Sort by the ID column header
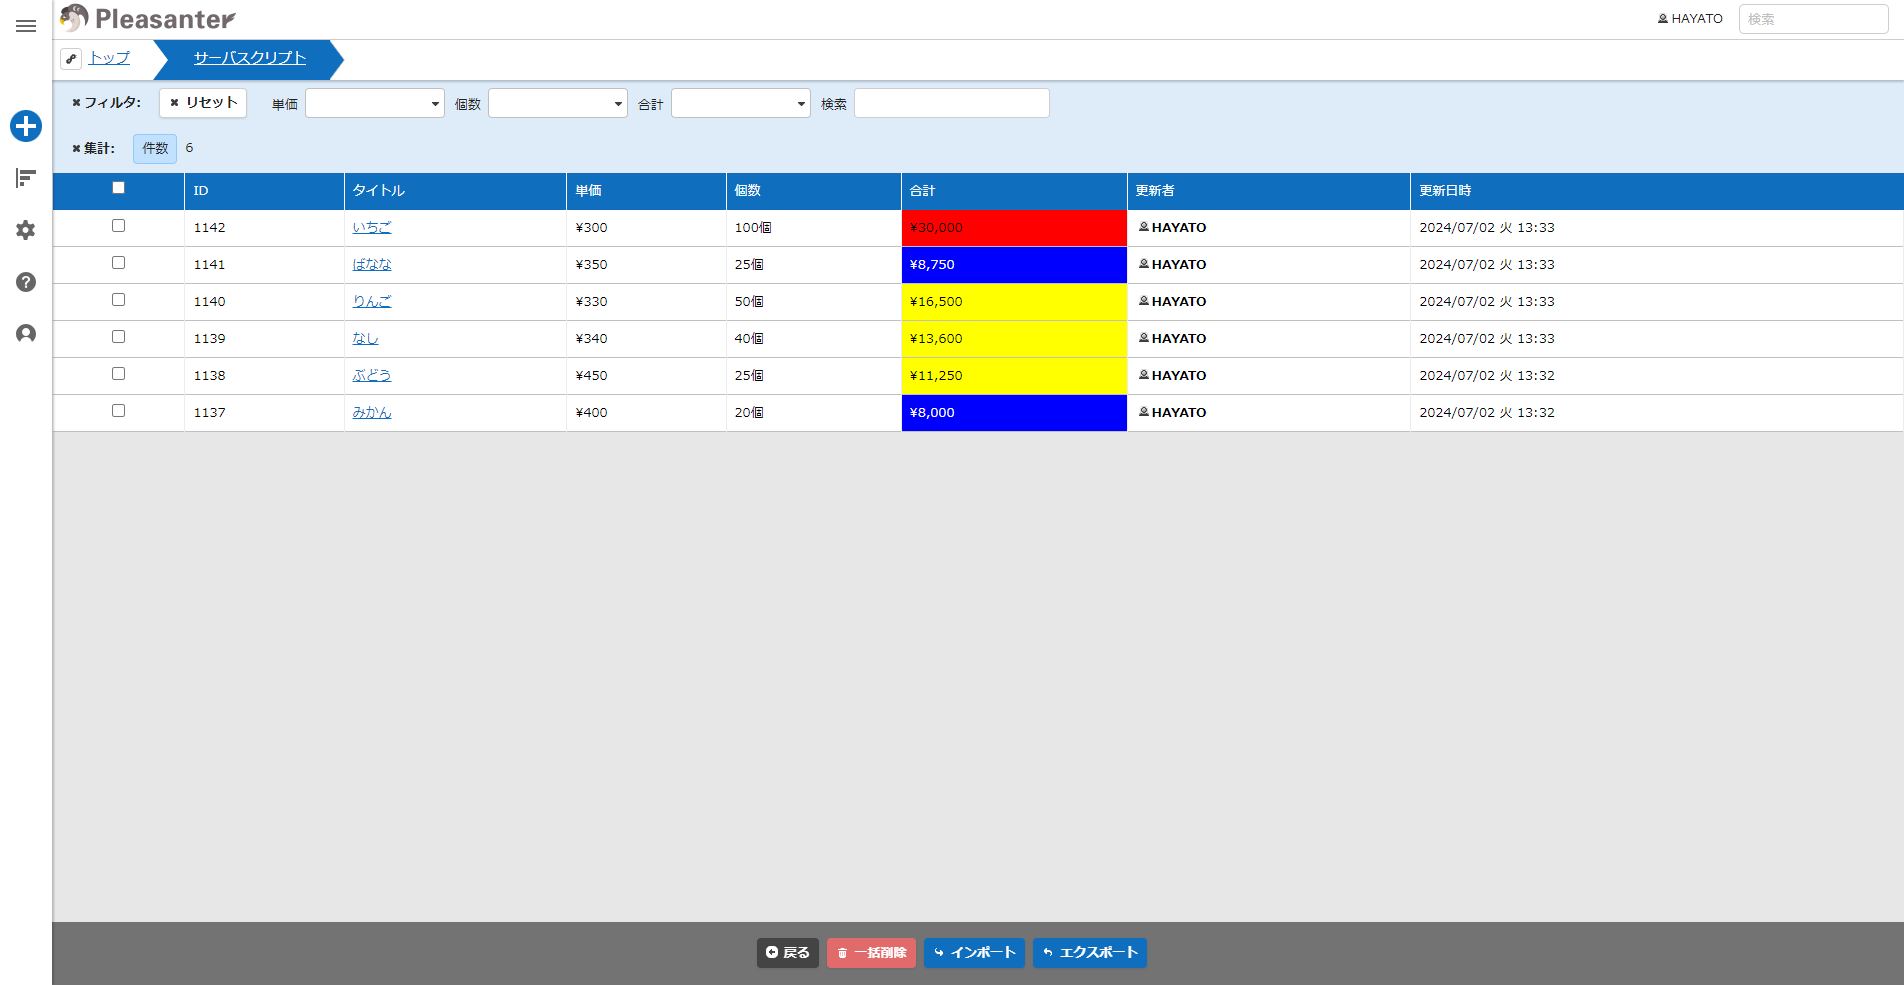 click(x=264, y=191)
